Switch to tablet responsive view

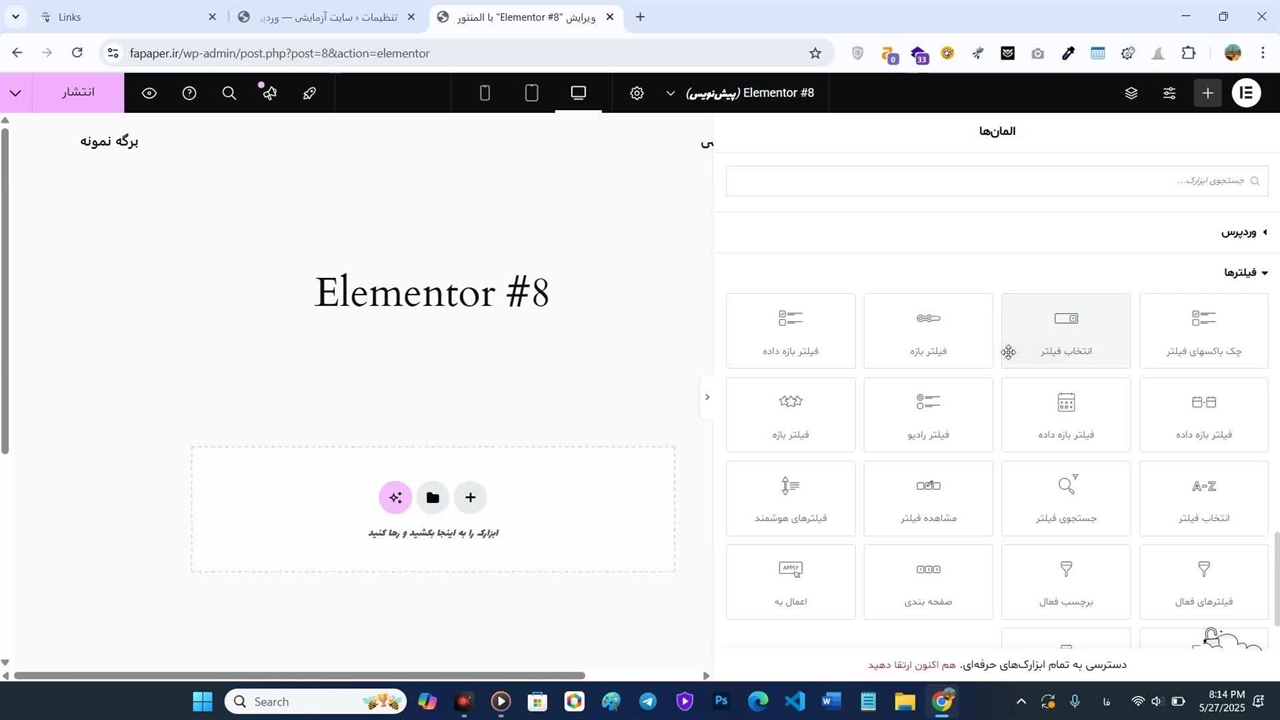[532, 93]
